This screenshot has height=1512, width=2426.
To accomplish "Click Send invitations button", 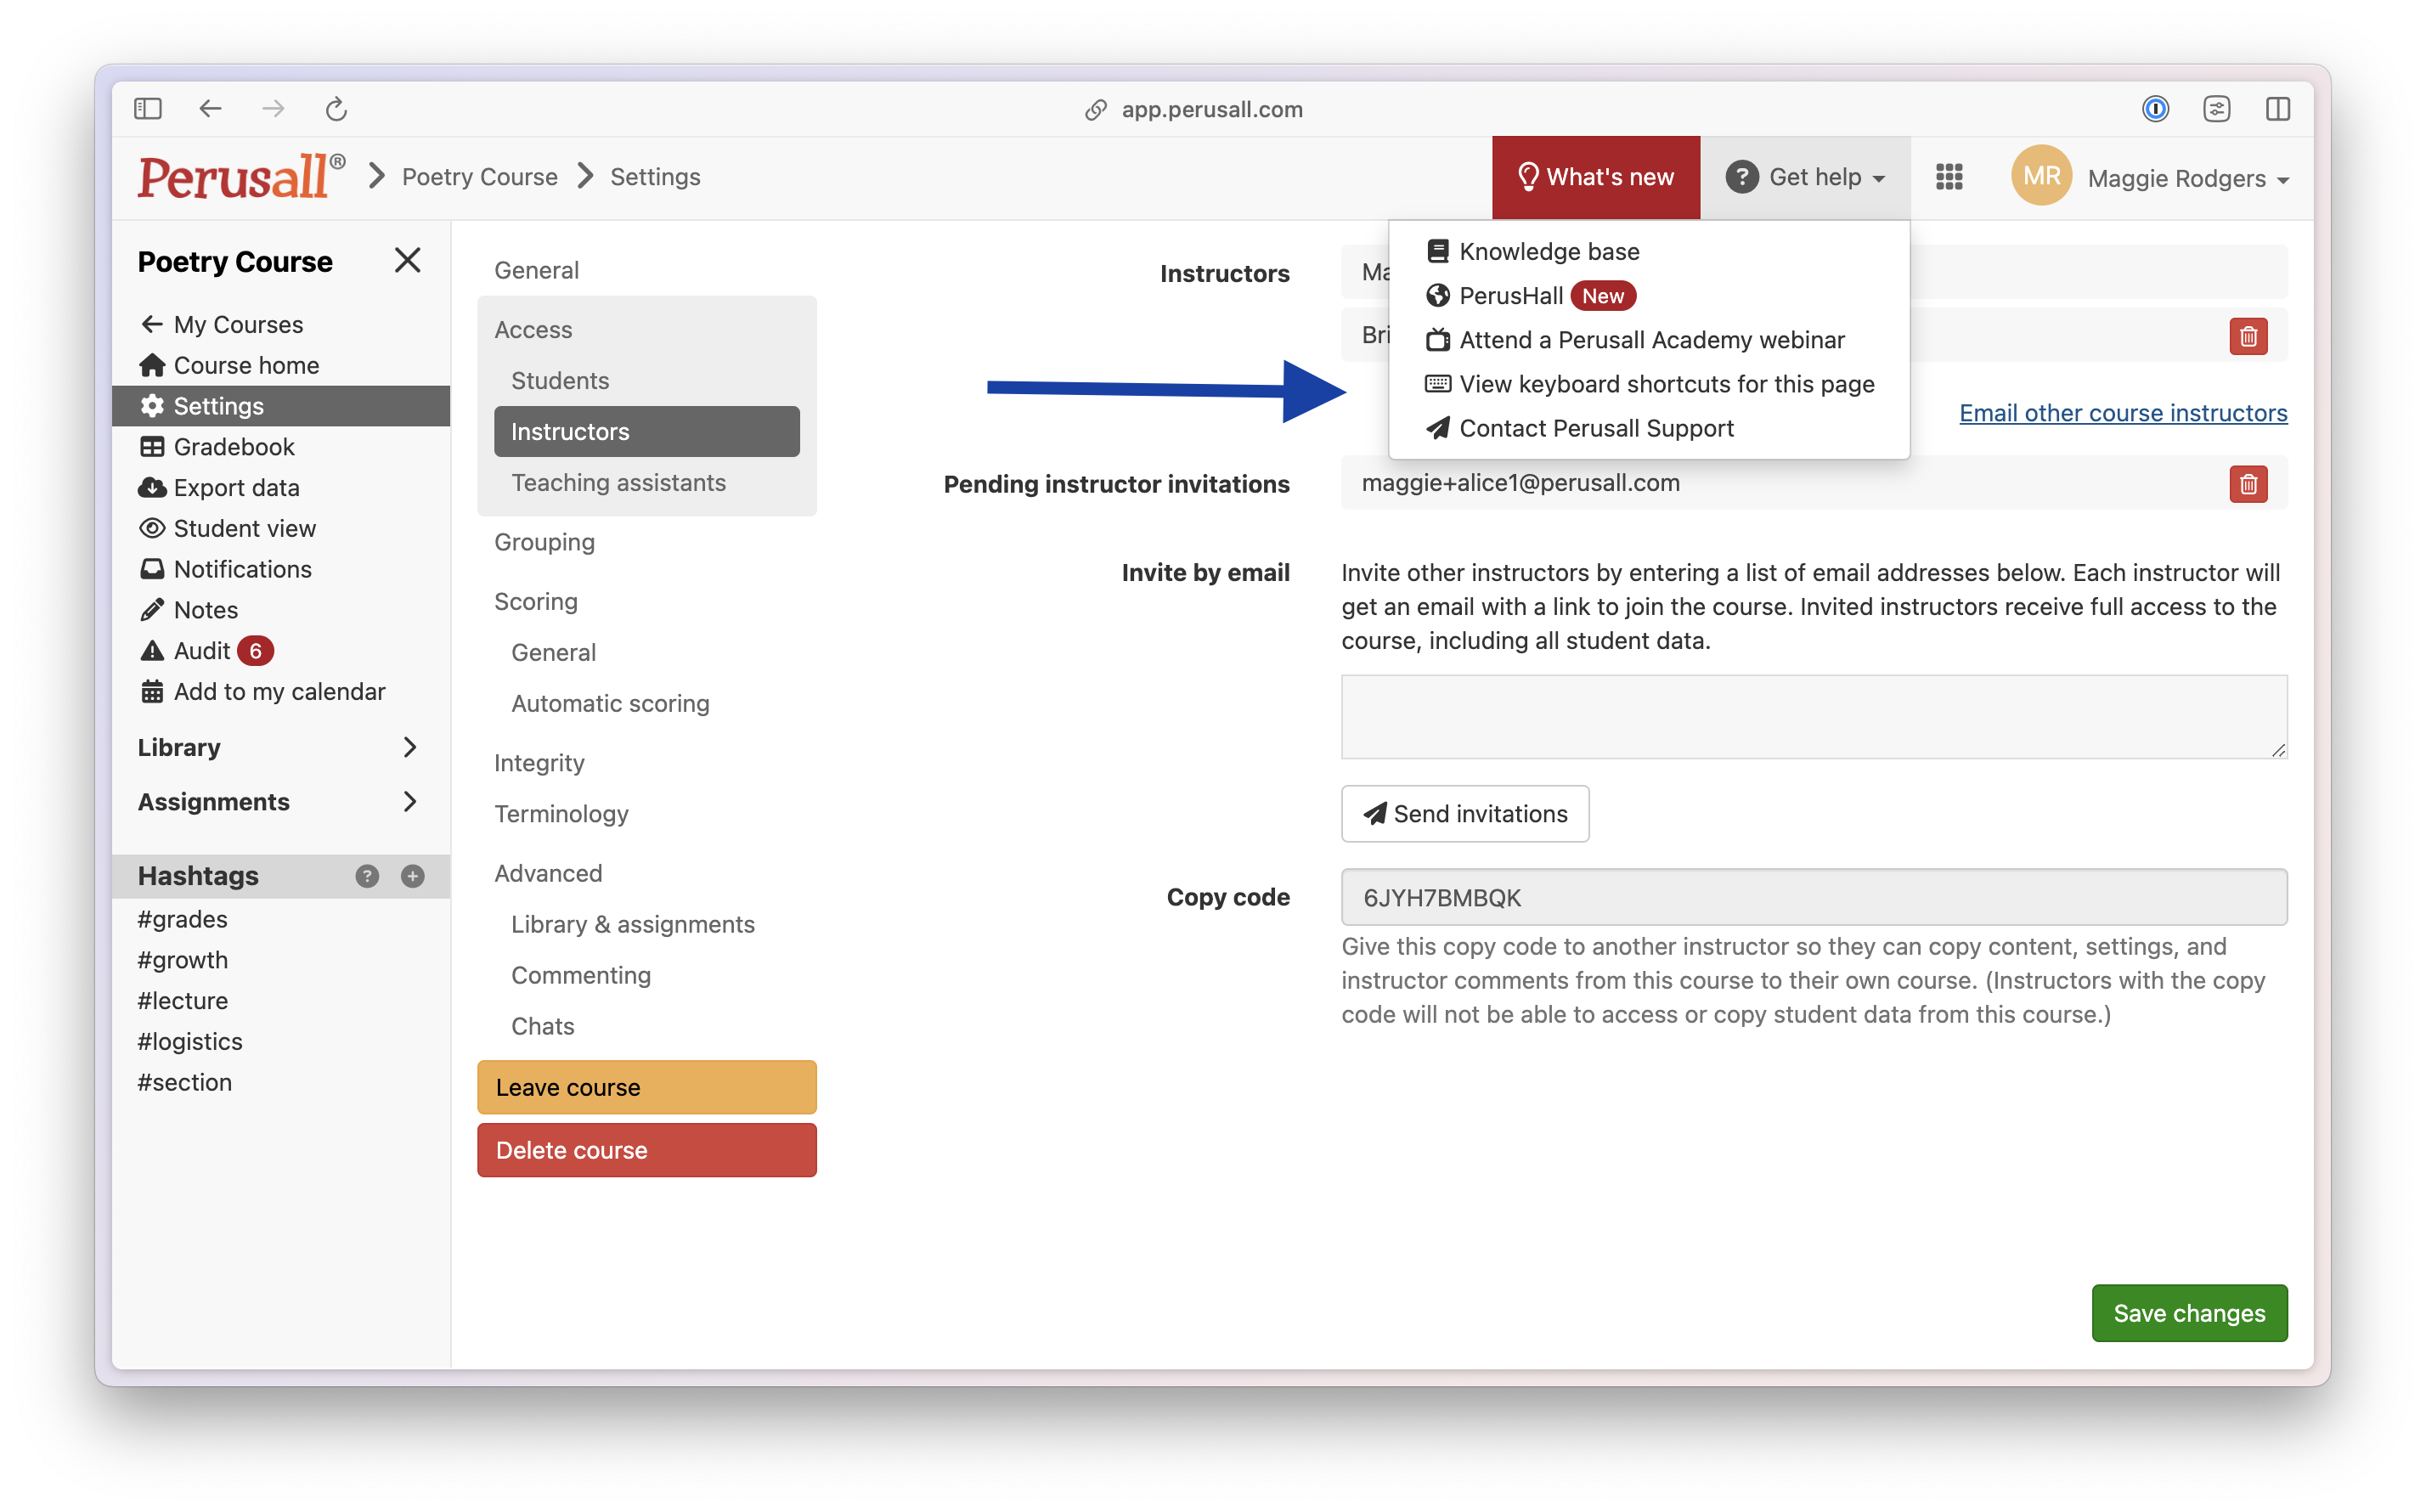I will (x=1464, y=814).
